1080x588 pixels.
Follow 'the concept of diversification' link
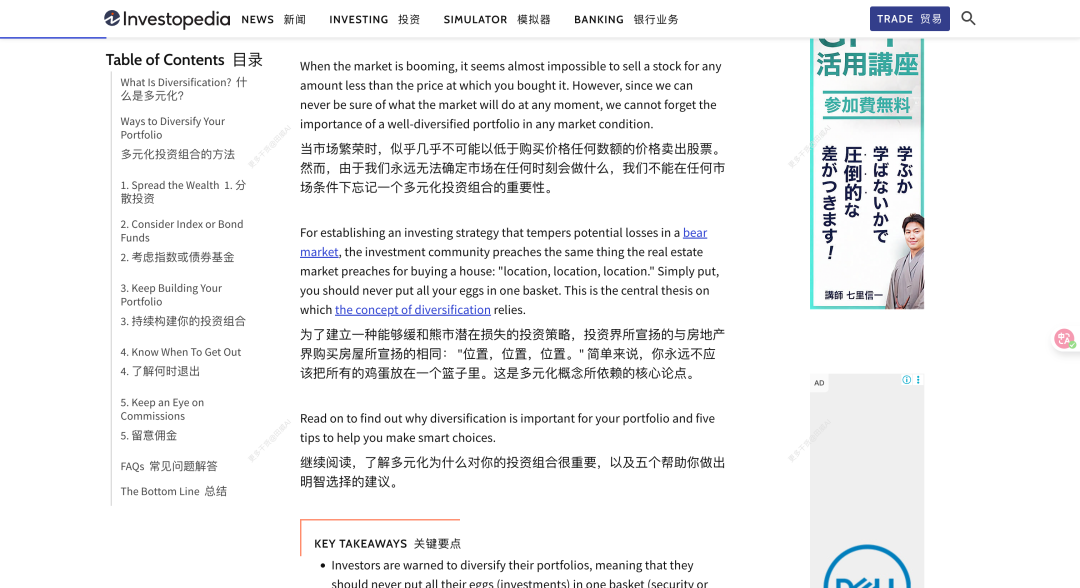click(x=413, y=310)
